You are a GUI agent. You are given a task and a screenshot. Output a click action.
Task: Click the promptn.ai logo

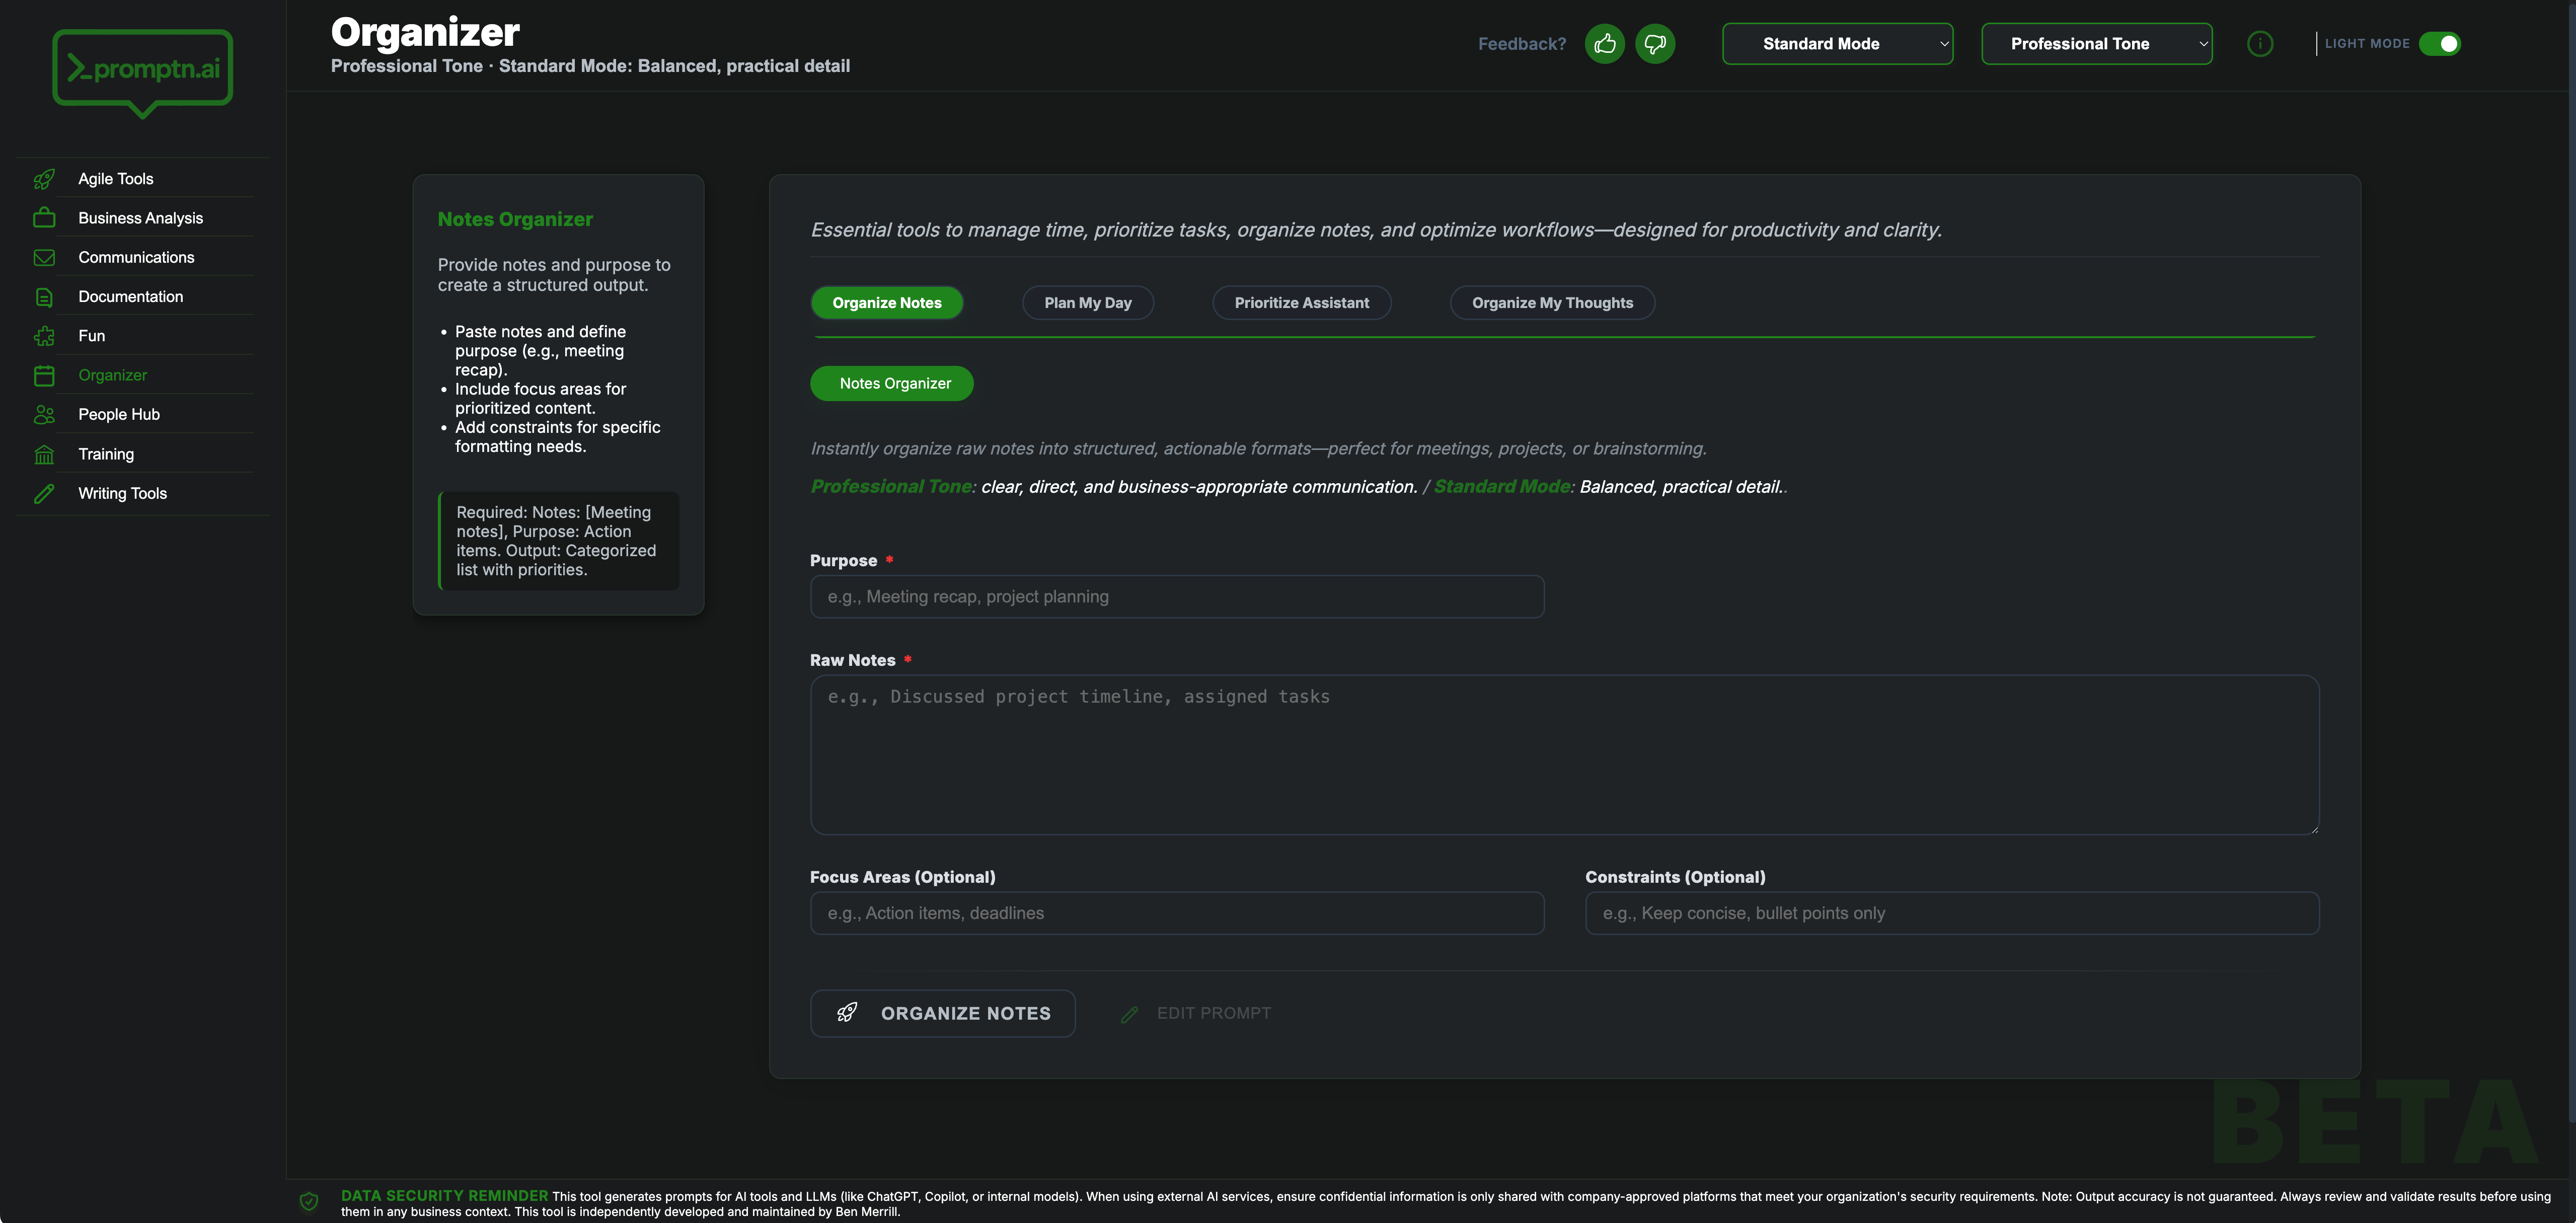tap(143, 71)
